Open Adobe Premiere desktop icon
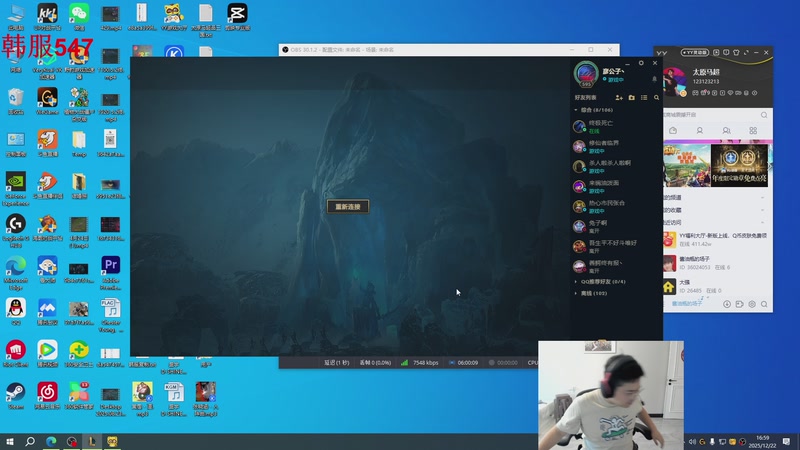800x450 pixels. pos(111,272)
